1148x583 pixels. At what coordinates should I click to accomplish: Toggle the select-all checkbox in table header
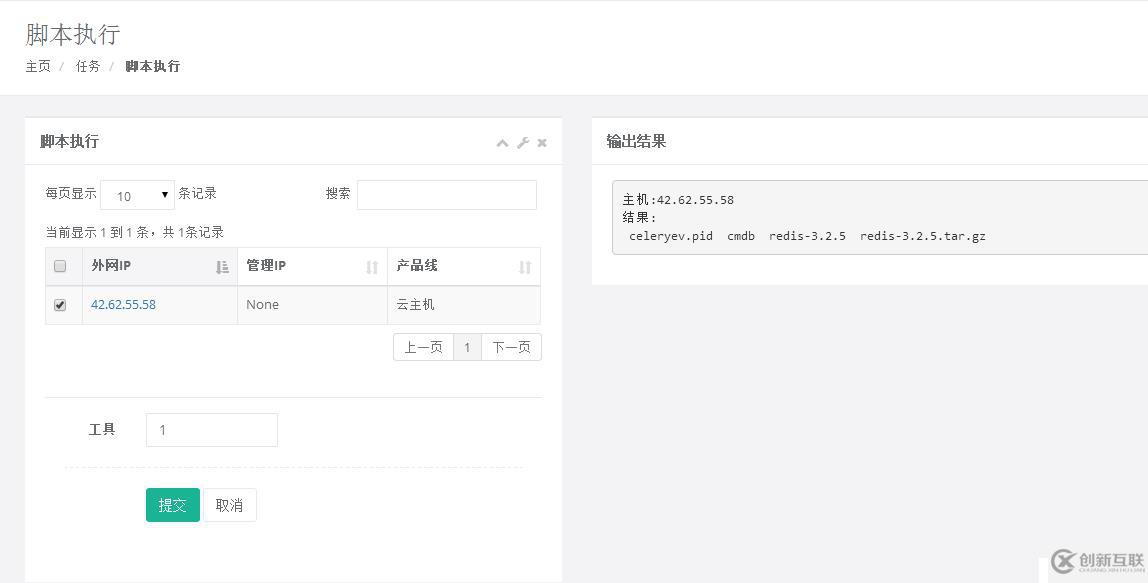click(x=60, y=267)
